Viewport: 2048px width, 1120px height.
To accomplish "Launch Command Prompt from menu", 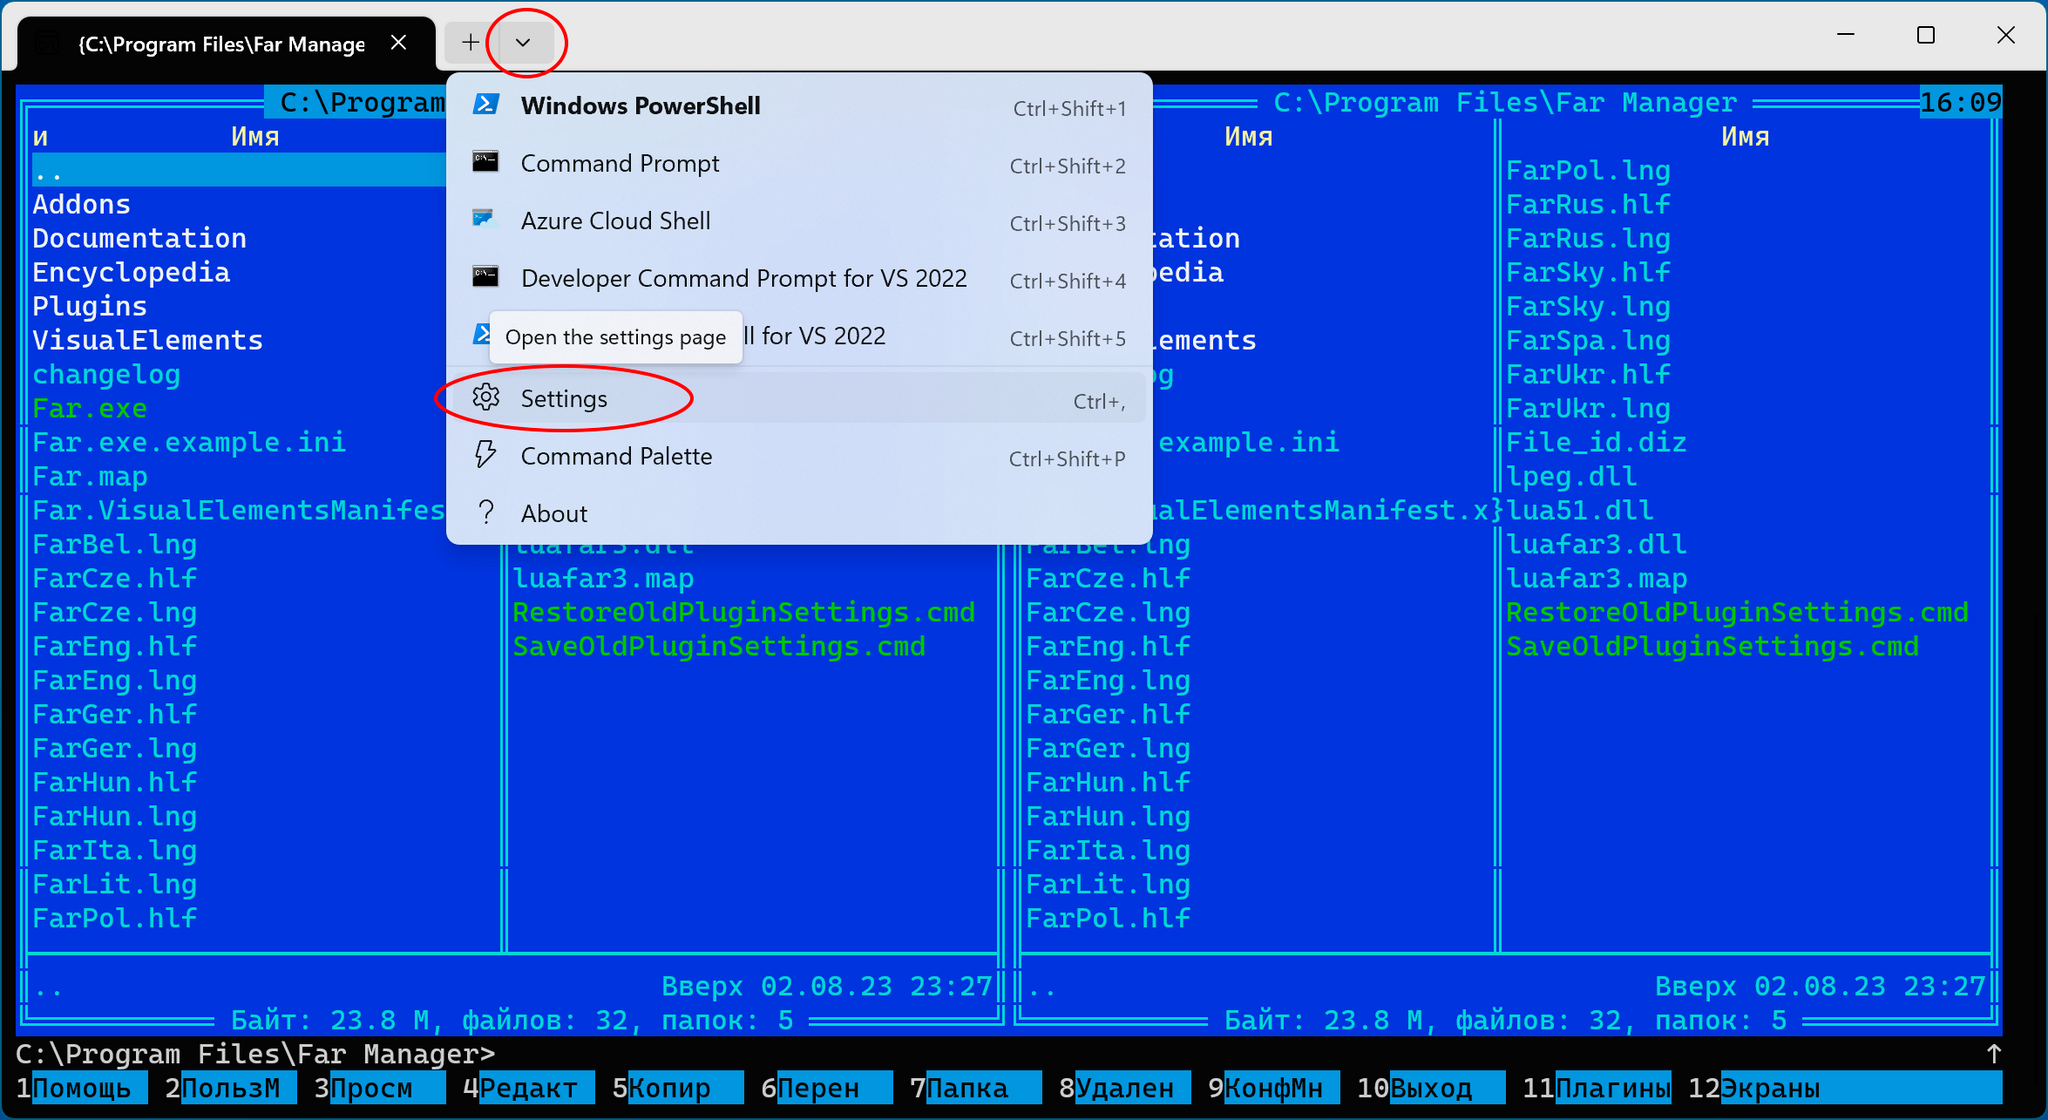I will tap(799, 163).
